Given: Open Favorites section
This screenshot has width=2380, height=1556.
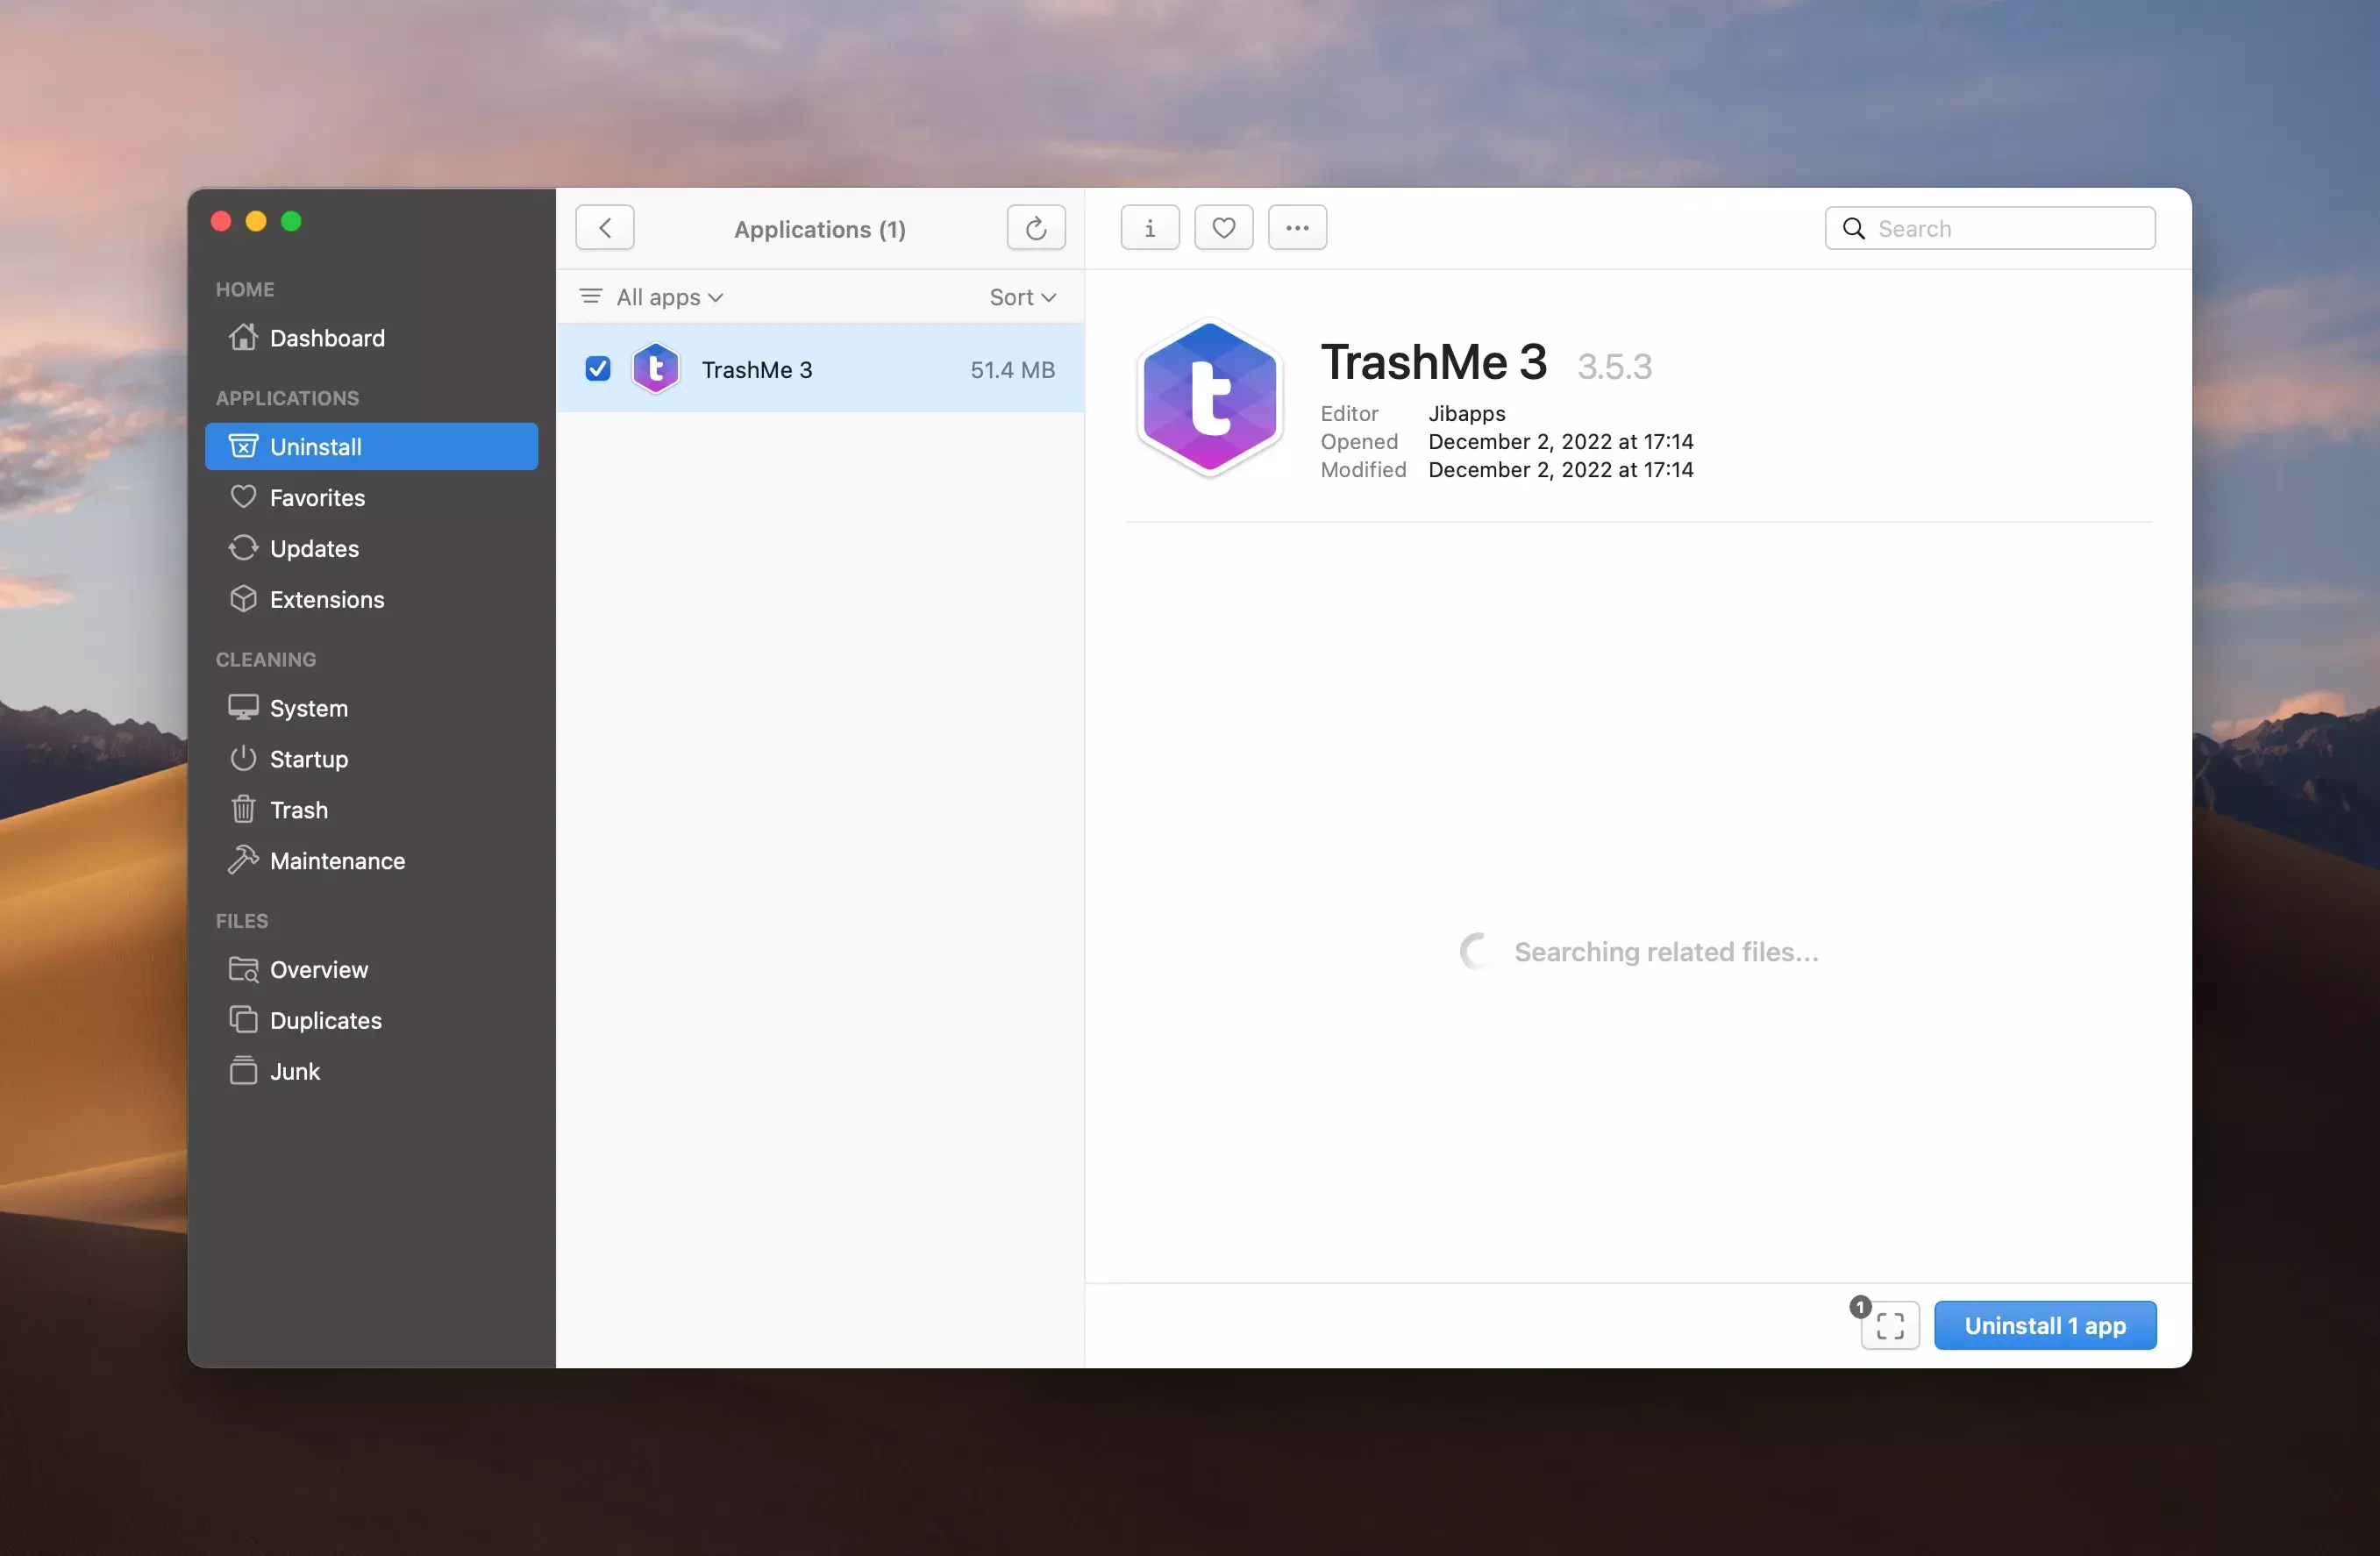Looking at the screenshot, I should pyautogui.click(x=371, y=498).
